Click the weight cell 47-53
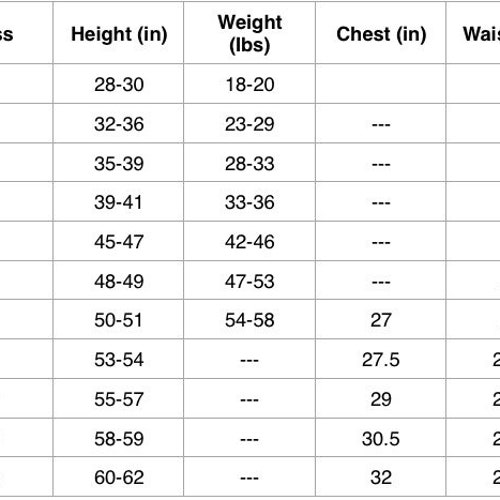Viewport: 500px width, 500px height. click(x=250, y=281)
